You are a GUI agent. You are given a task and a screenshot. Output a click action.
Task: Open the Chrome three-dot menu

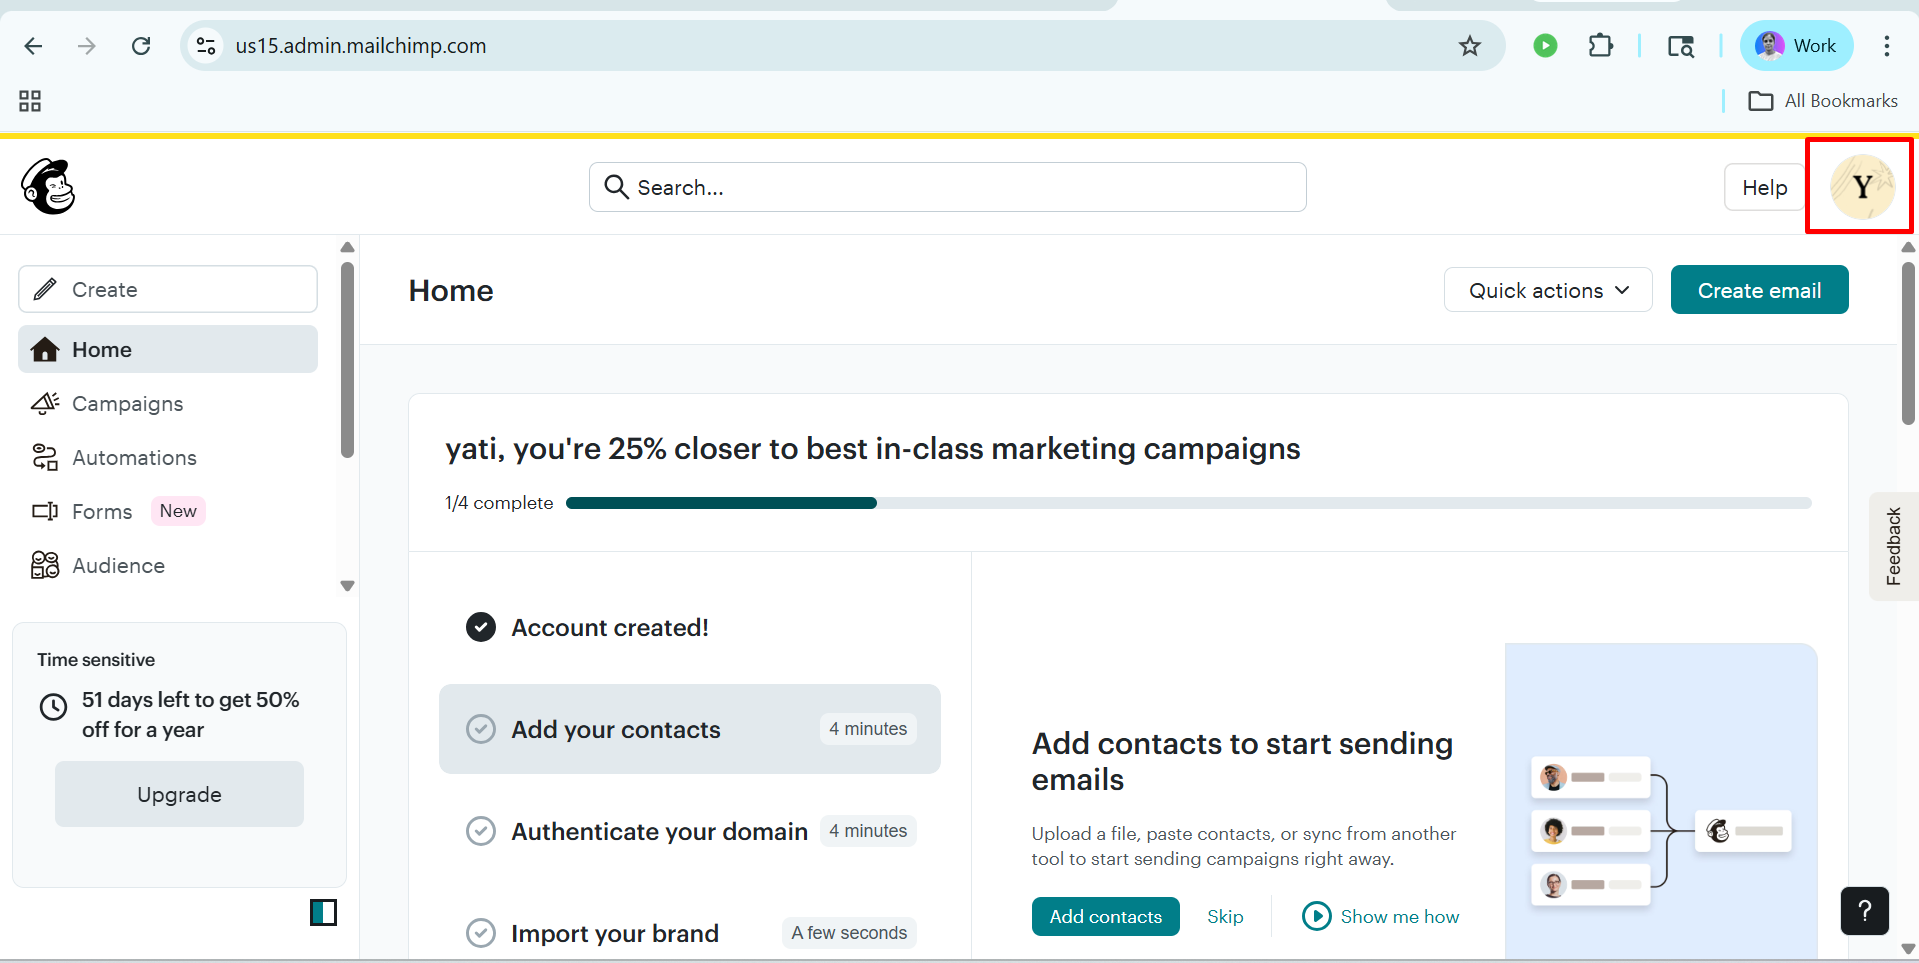point(1887,46)
